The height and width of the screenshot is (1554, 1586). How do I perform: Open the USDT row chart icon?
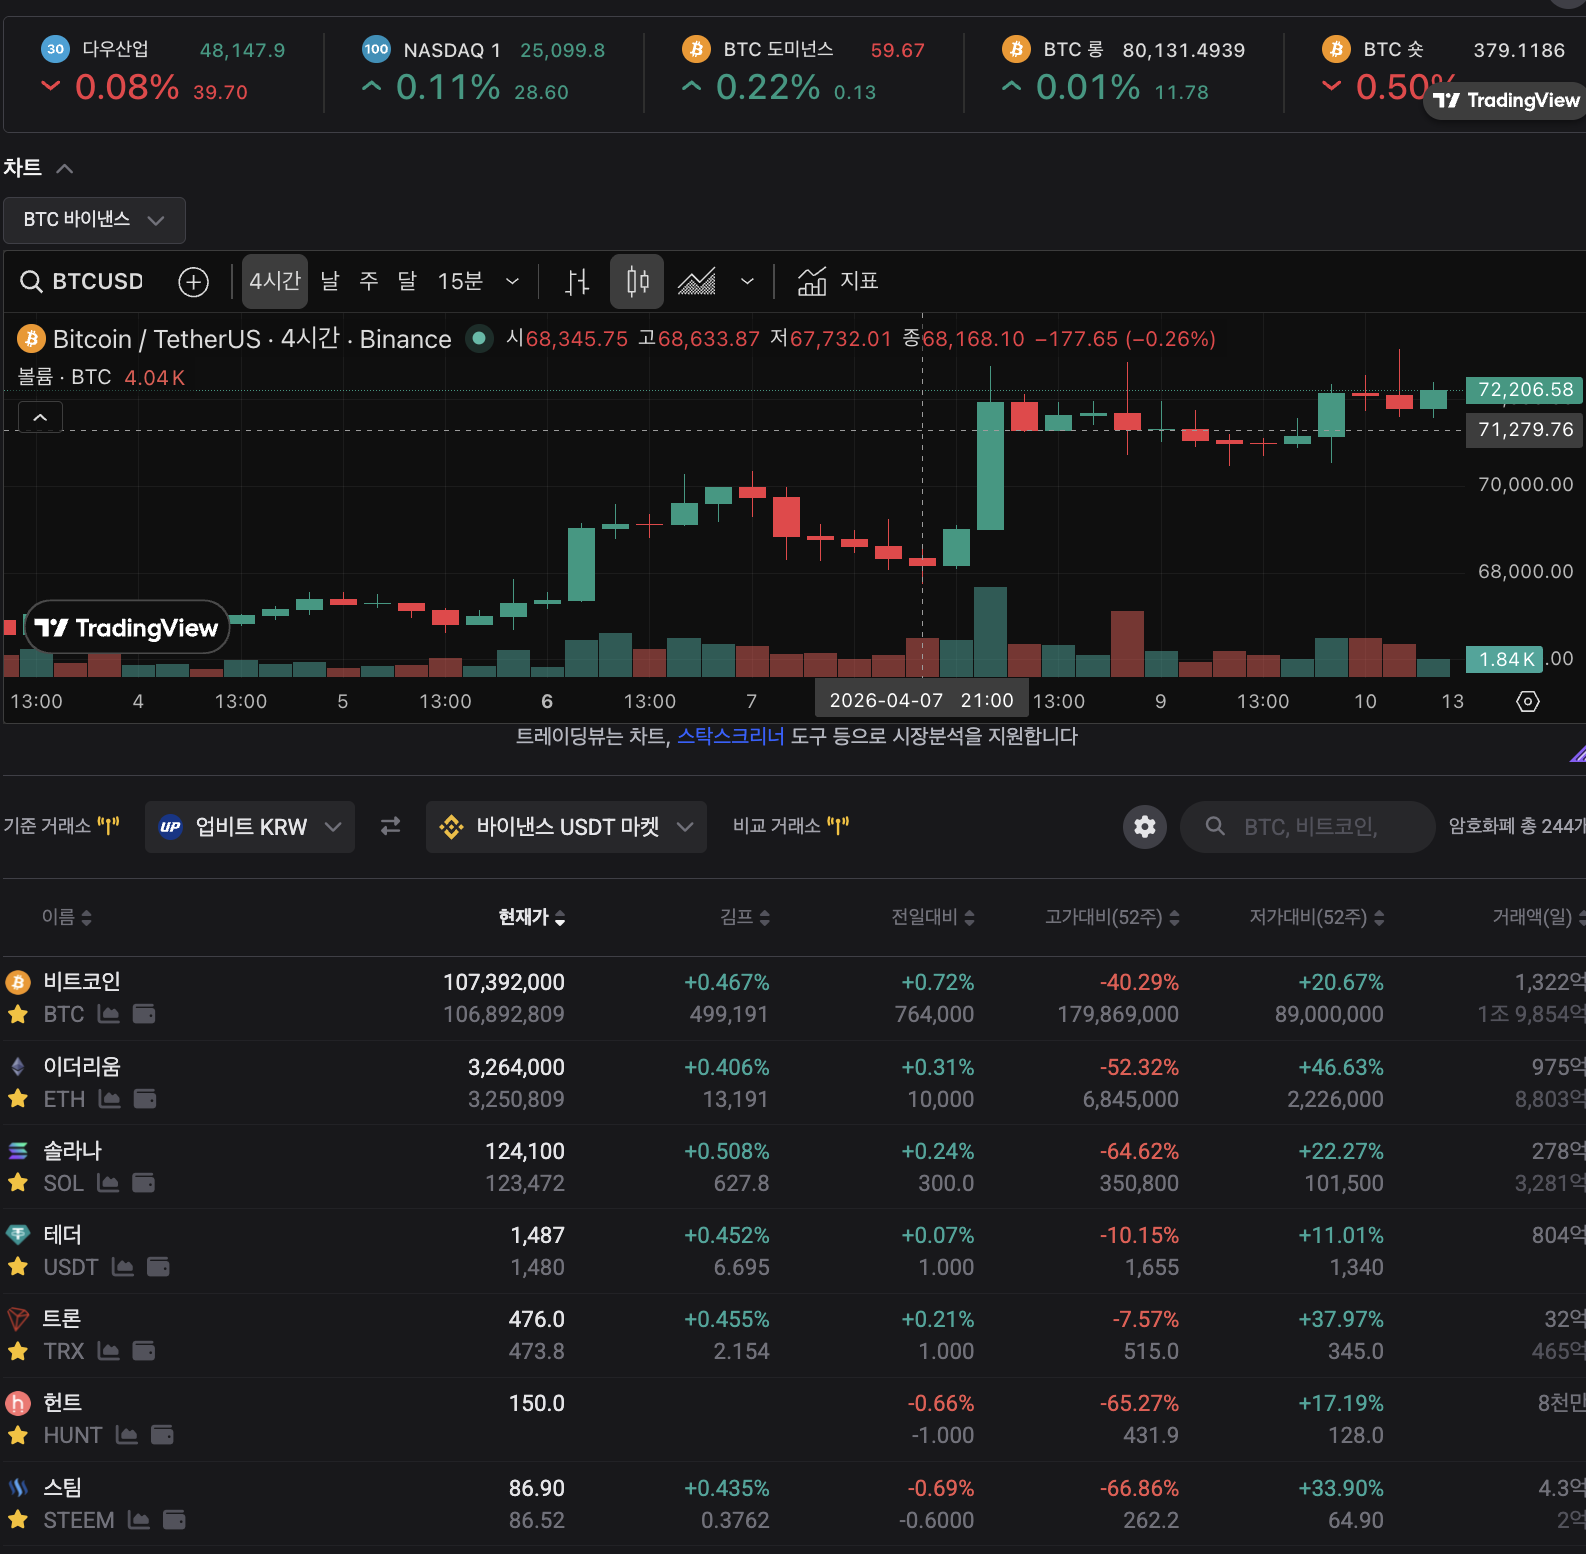coord(123,1267)
